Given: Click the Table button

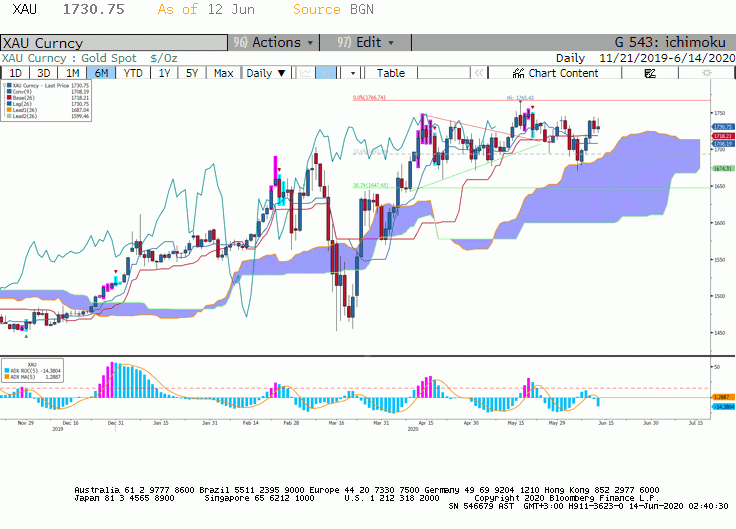Looking at the screenshot, I should click(x=391, y=73).
